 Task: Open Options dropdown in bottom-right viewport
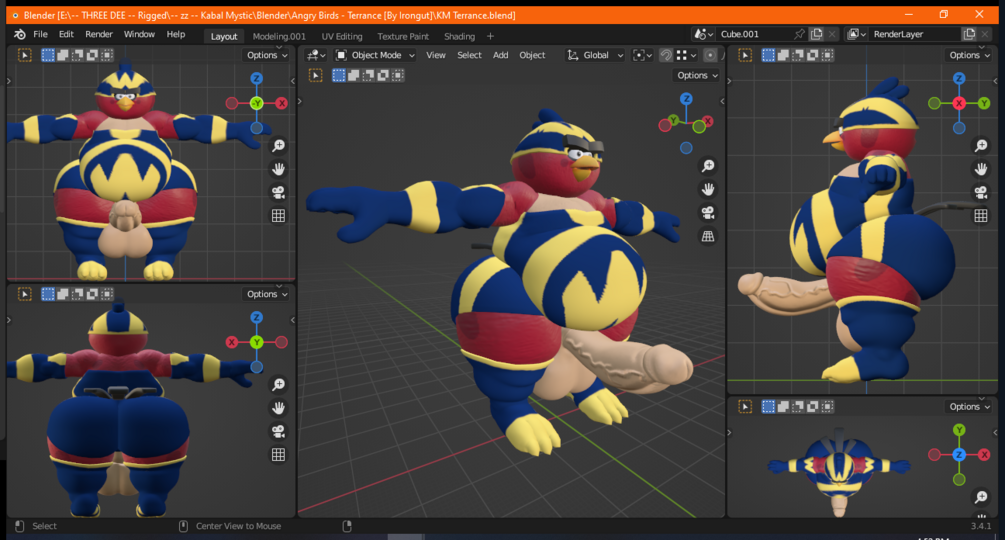969,407
